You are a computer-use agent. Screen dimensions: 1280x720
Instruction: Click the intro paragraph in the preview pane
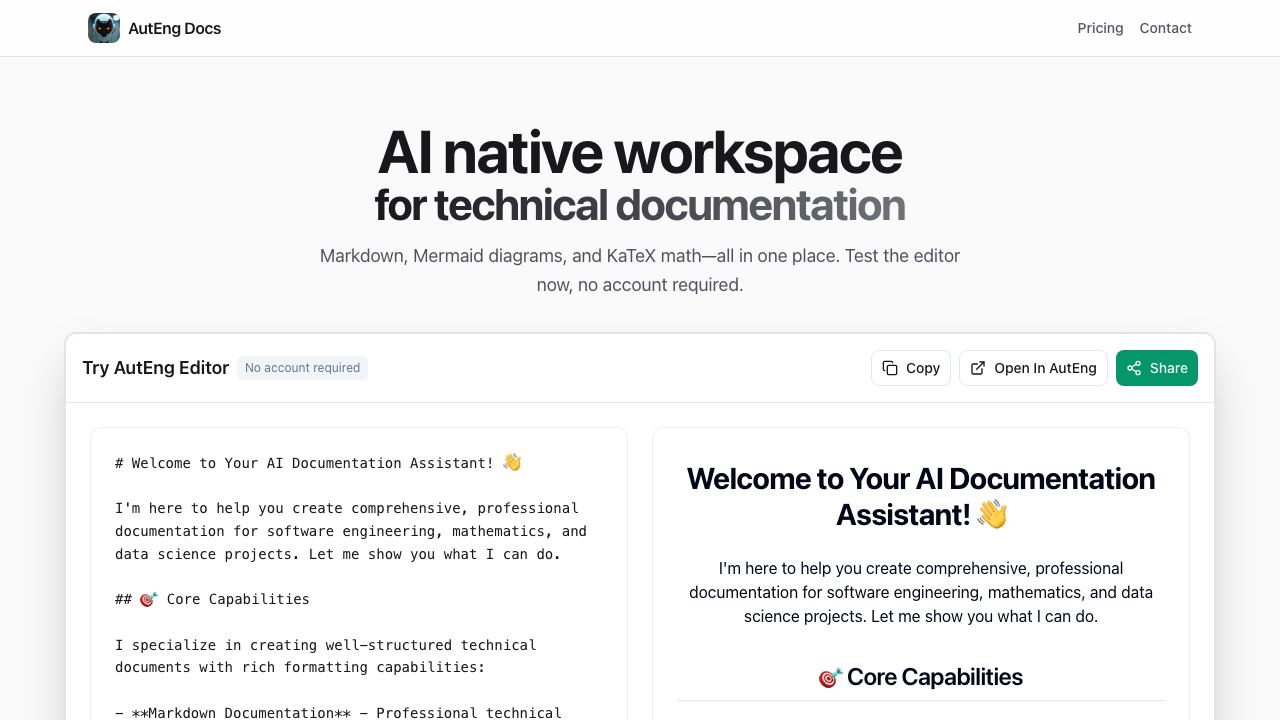[921, 592]
